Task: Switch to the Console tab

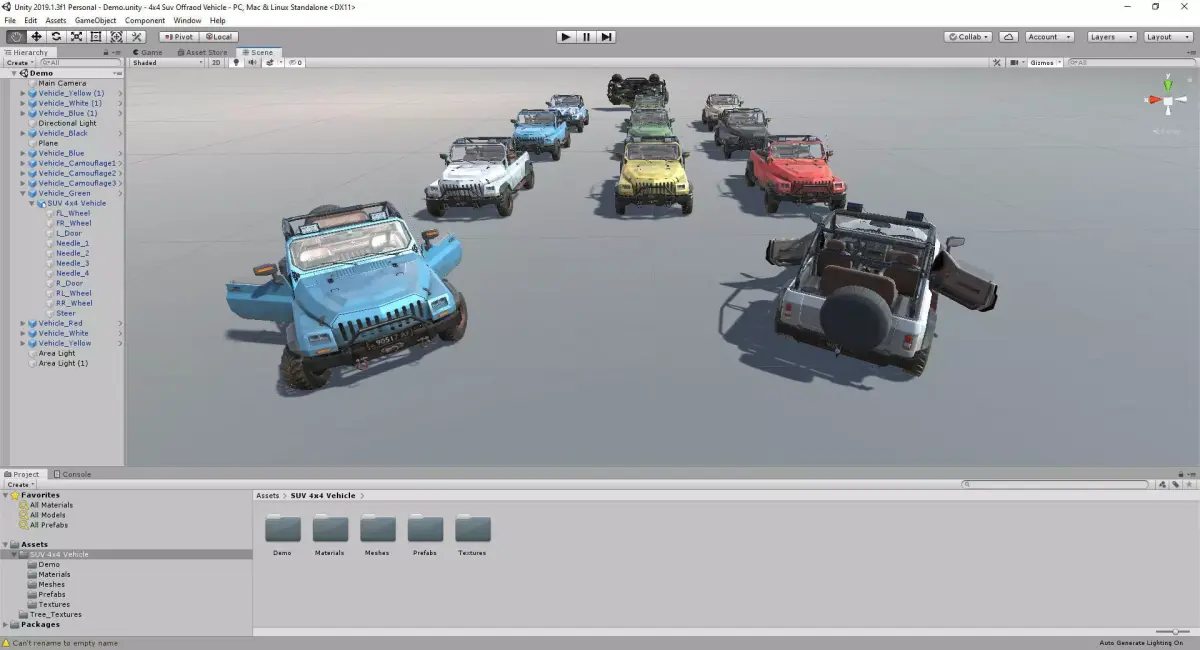Action: (x=72, y=474)
